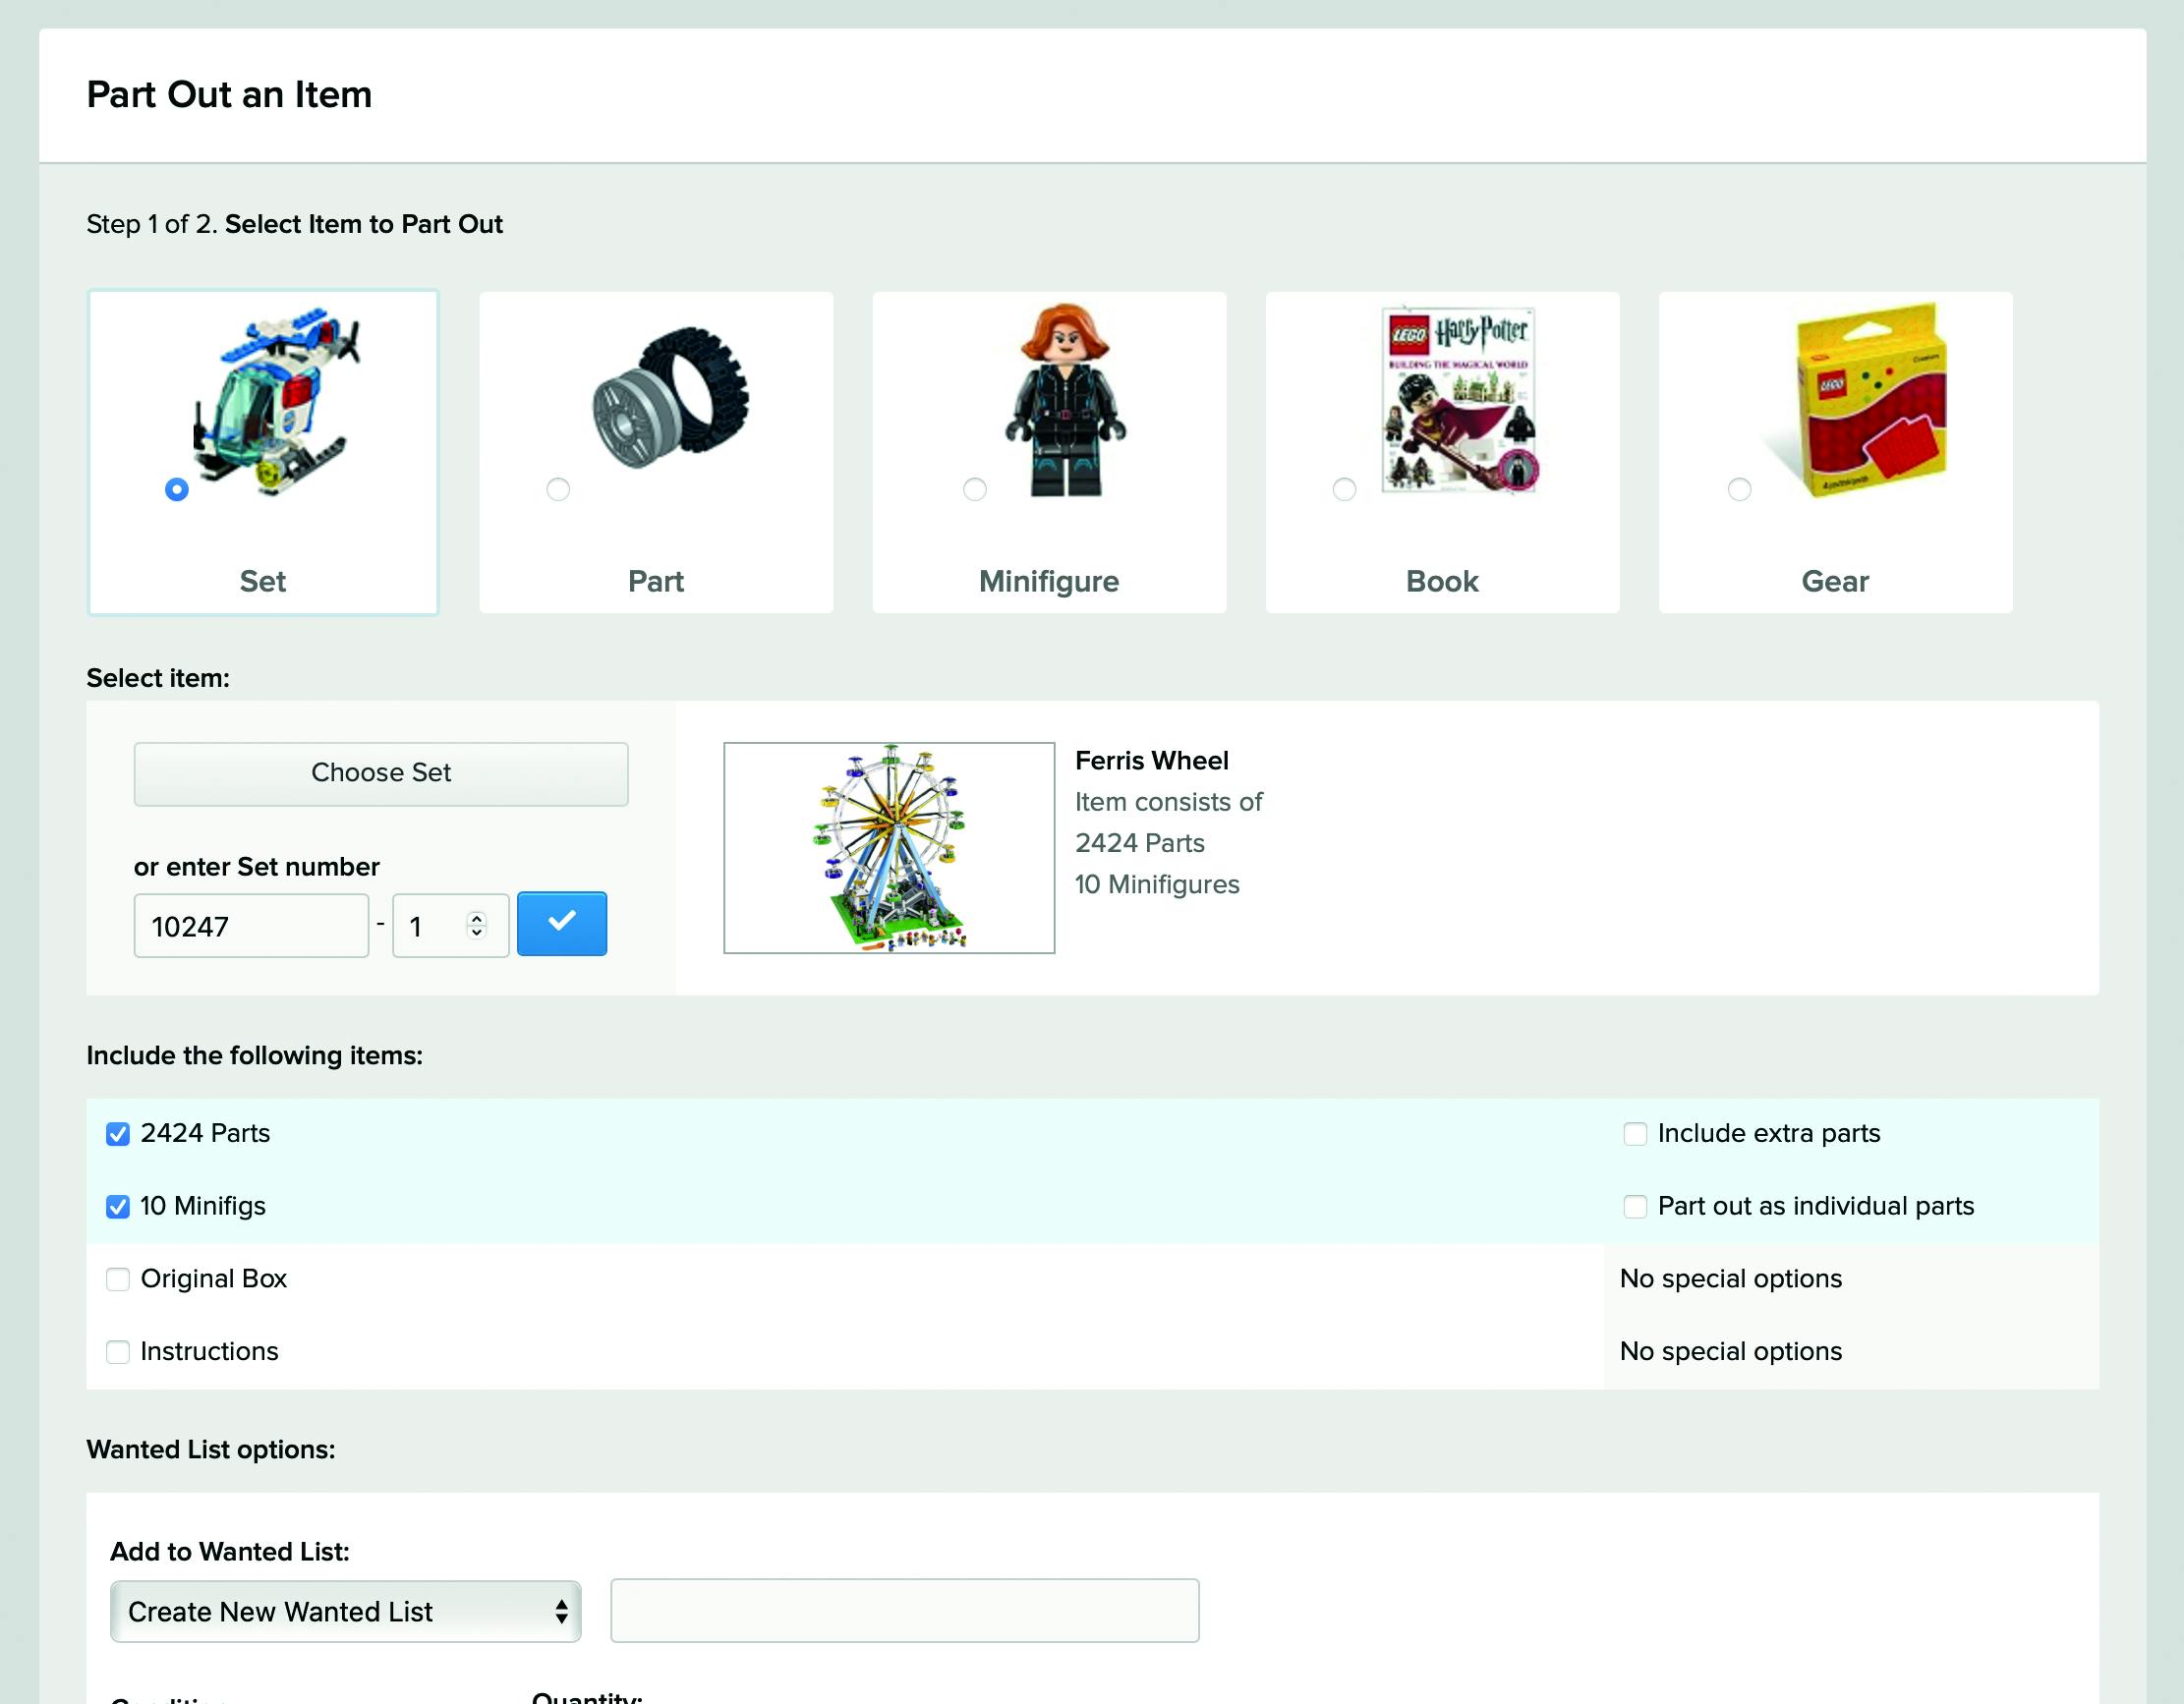Click the Black Widow Minifigure image

1065,401
